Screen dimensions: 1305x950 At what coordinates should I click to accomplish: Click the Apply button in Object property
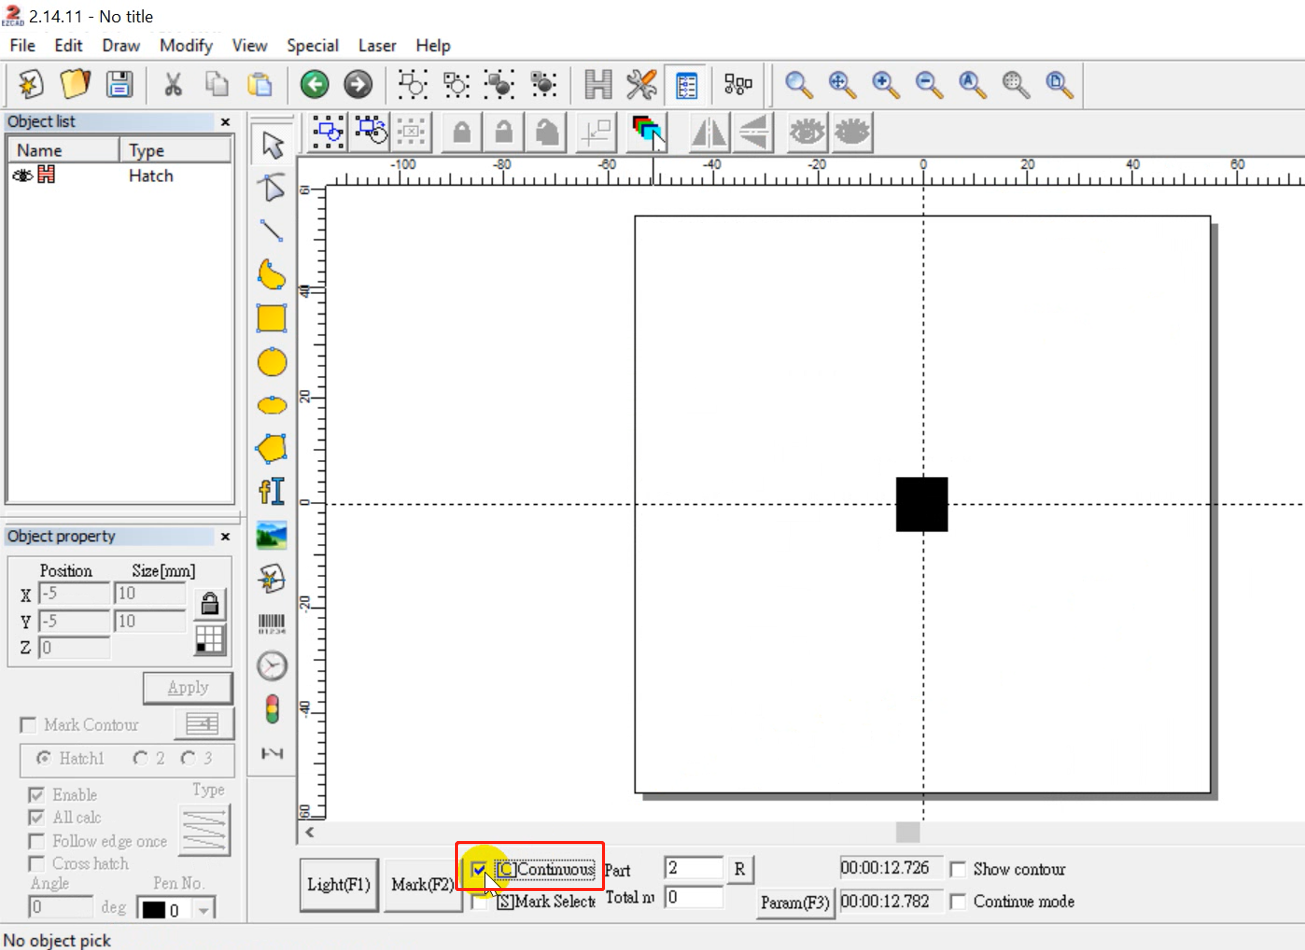tap(188, 688)
